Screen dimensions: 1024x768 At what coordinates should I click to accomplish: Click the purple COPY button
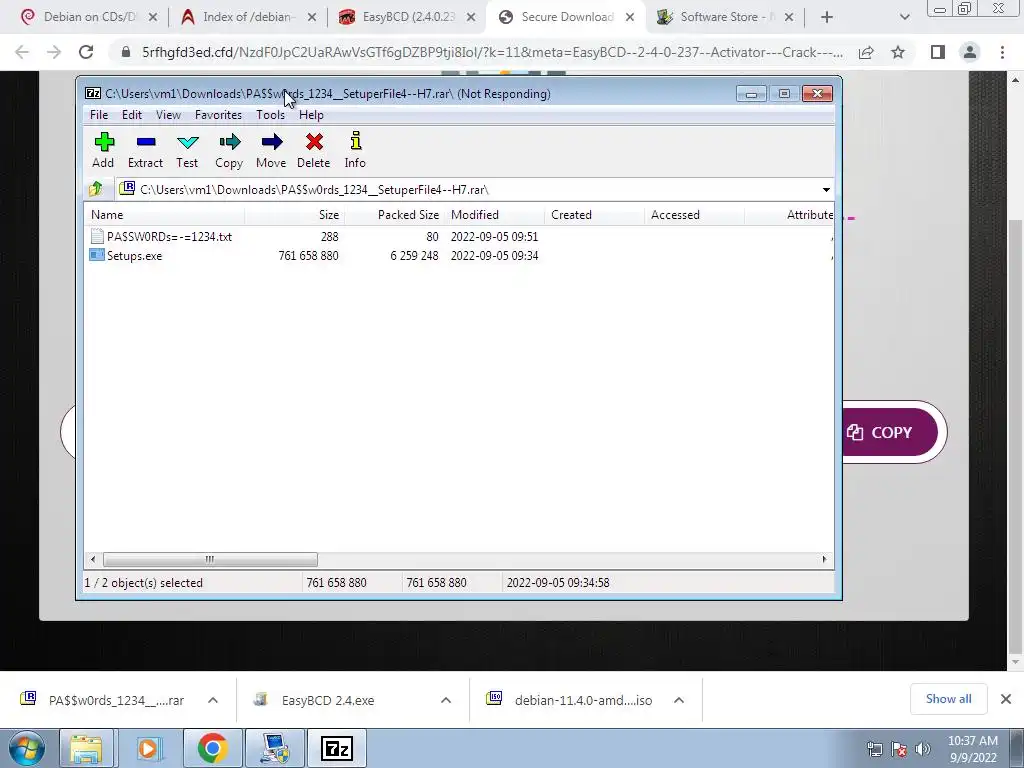(x=889, y=432)
